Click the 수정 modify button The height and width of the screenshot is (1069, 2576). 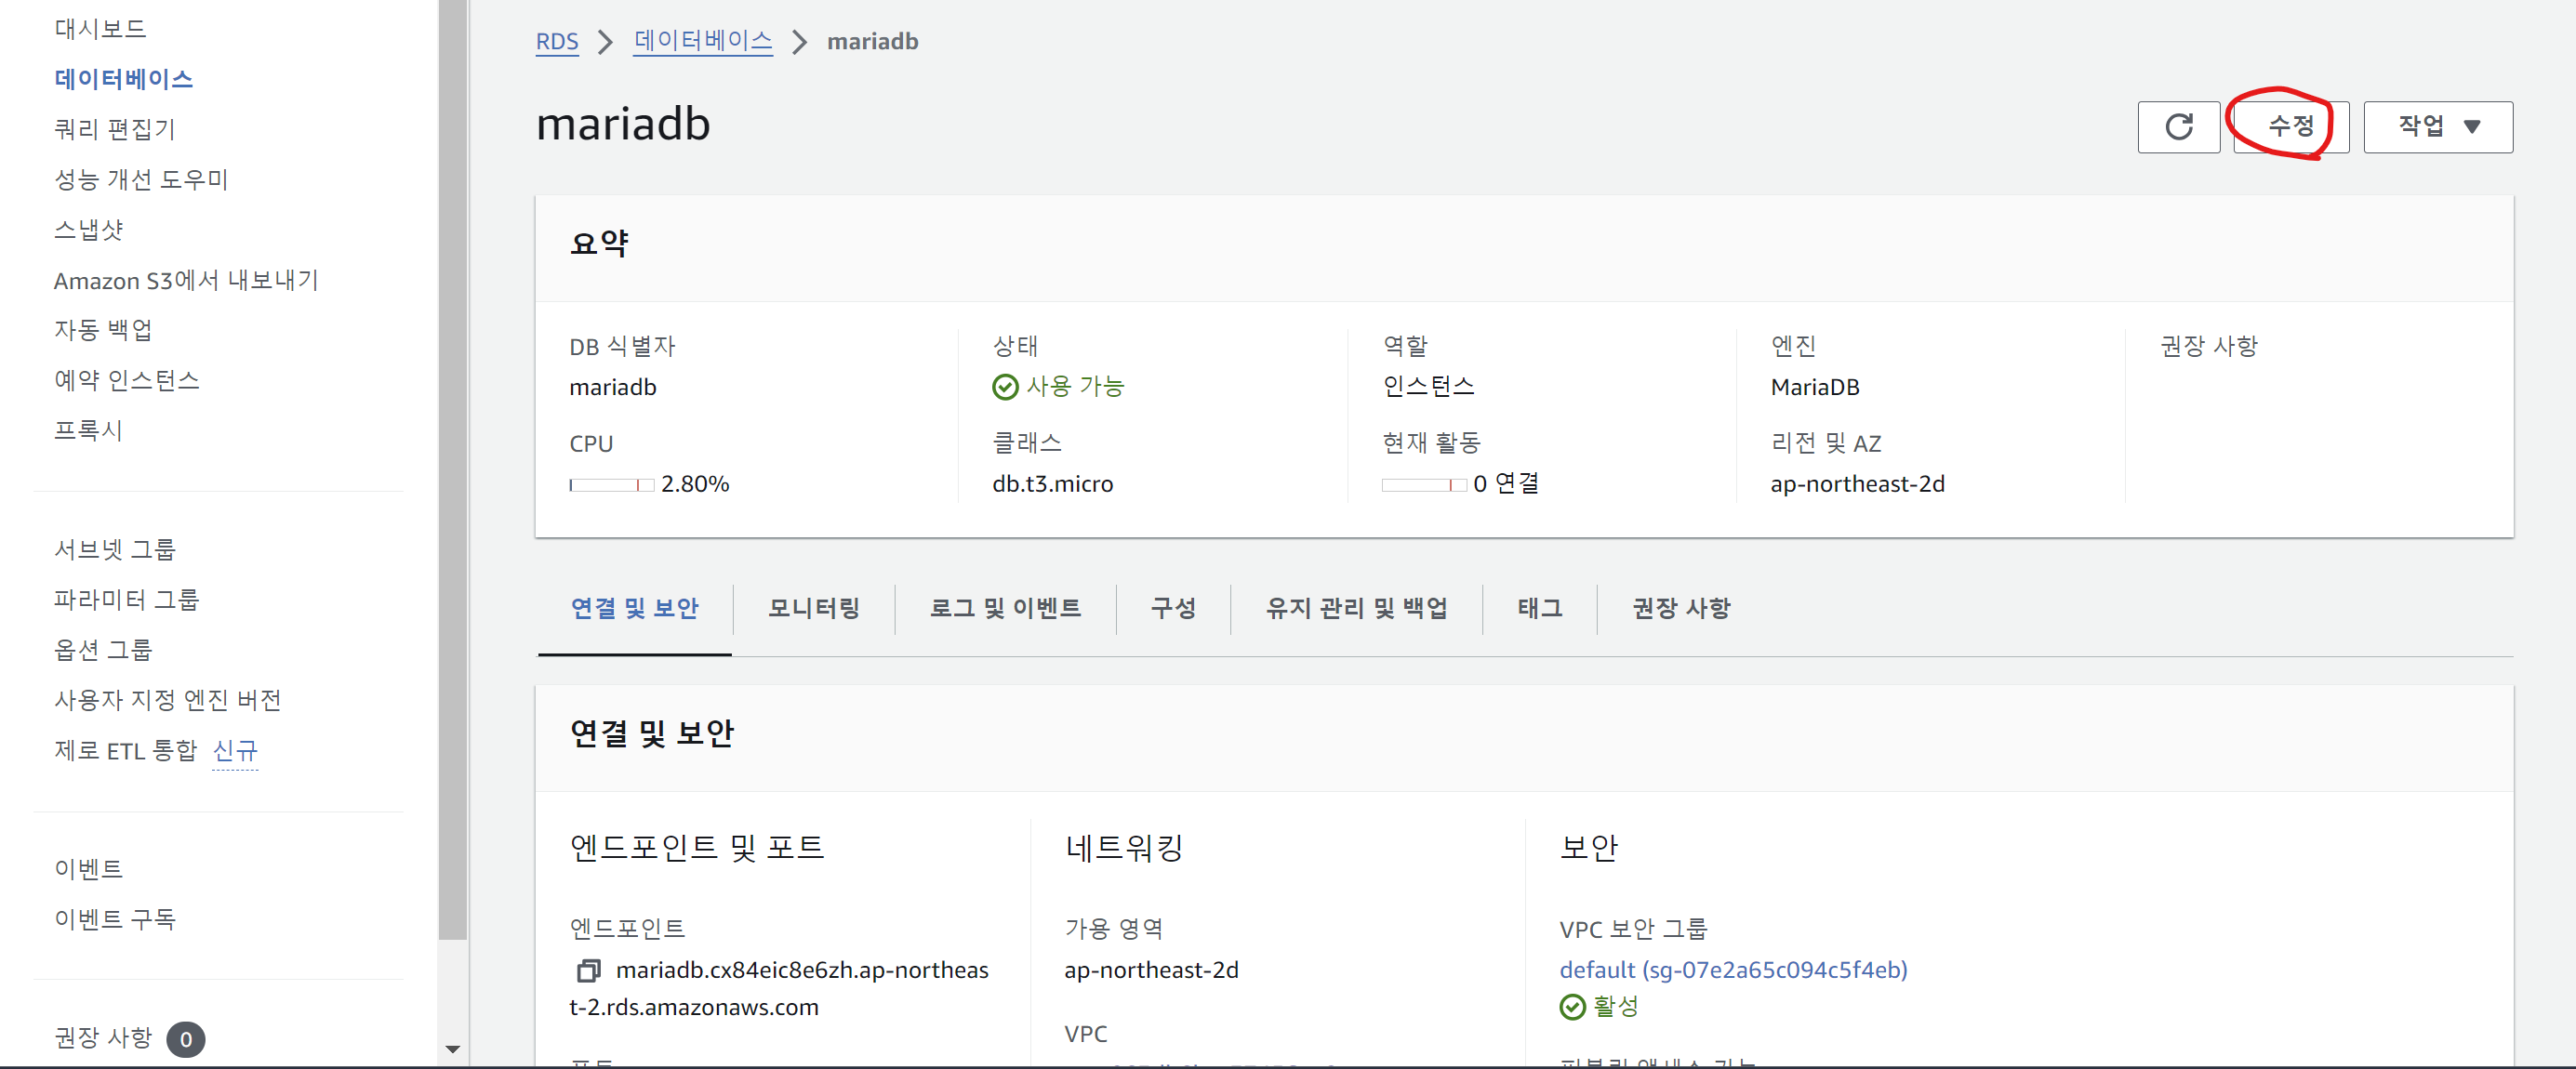click(2290, 127)
